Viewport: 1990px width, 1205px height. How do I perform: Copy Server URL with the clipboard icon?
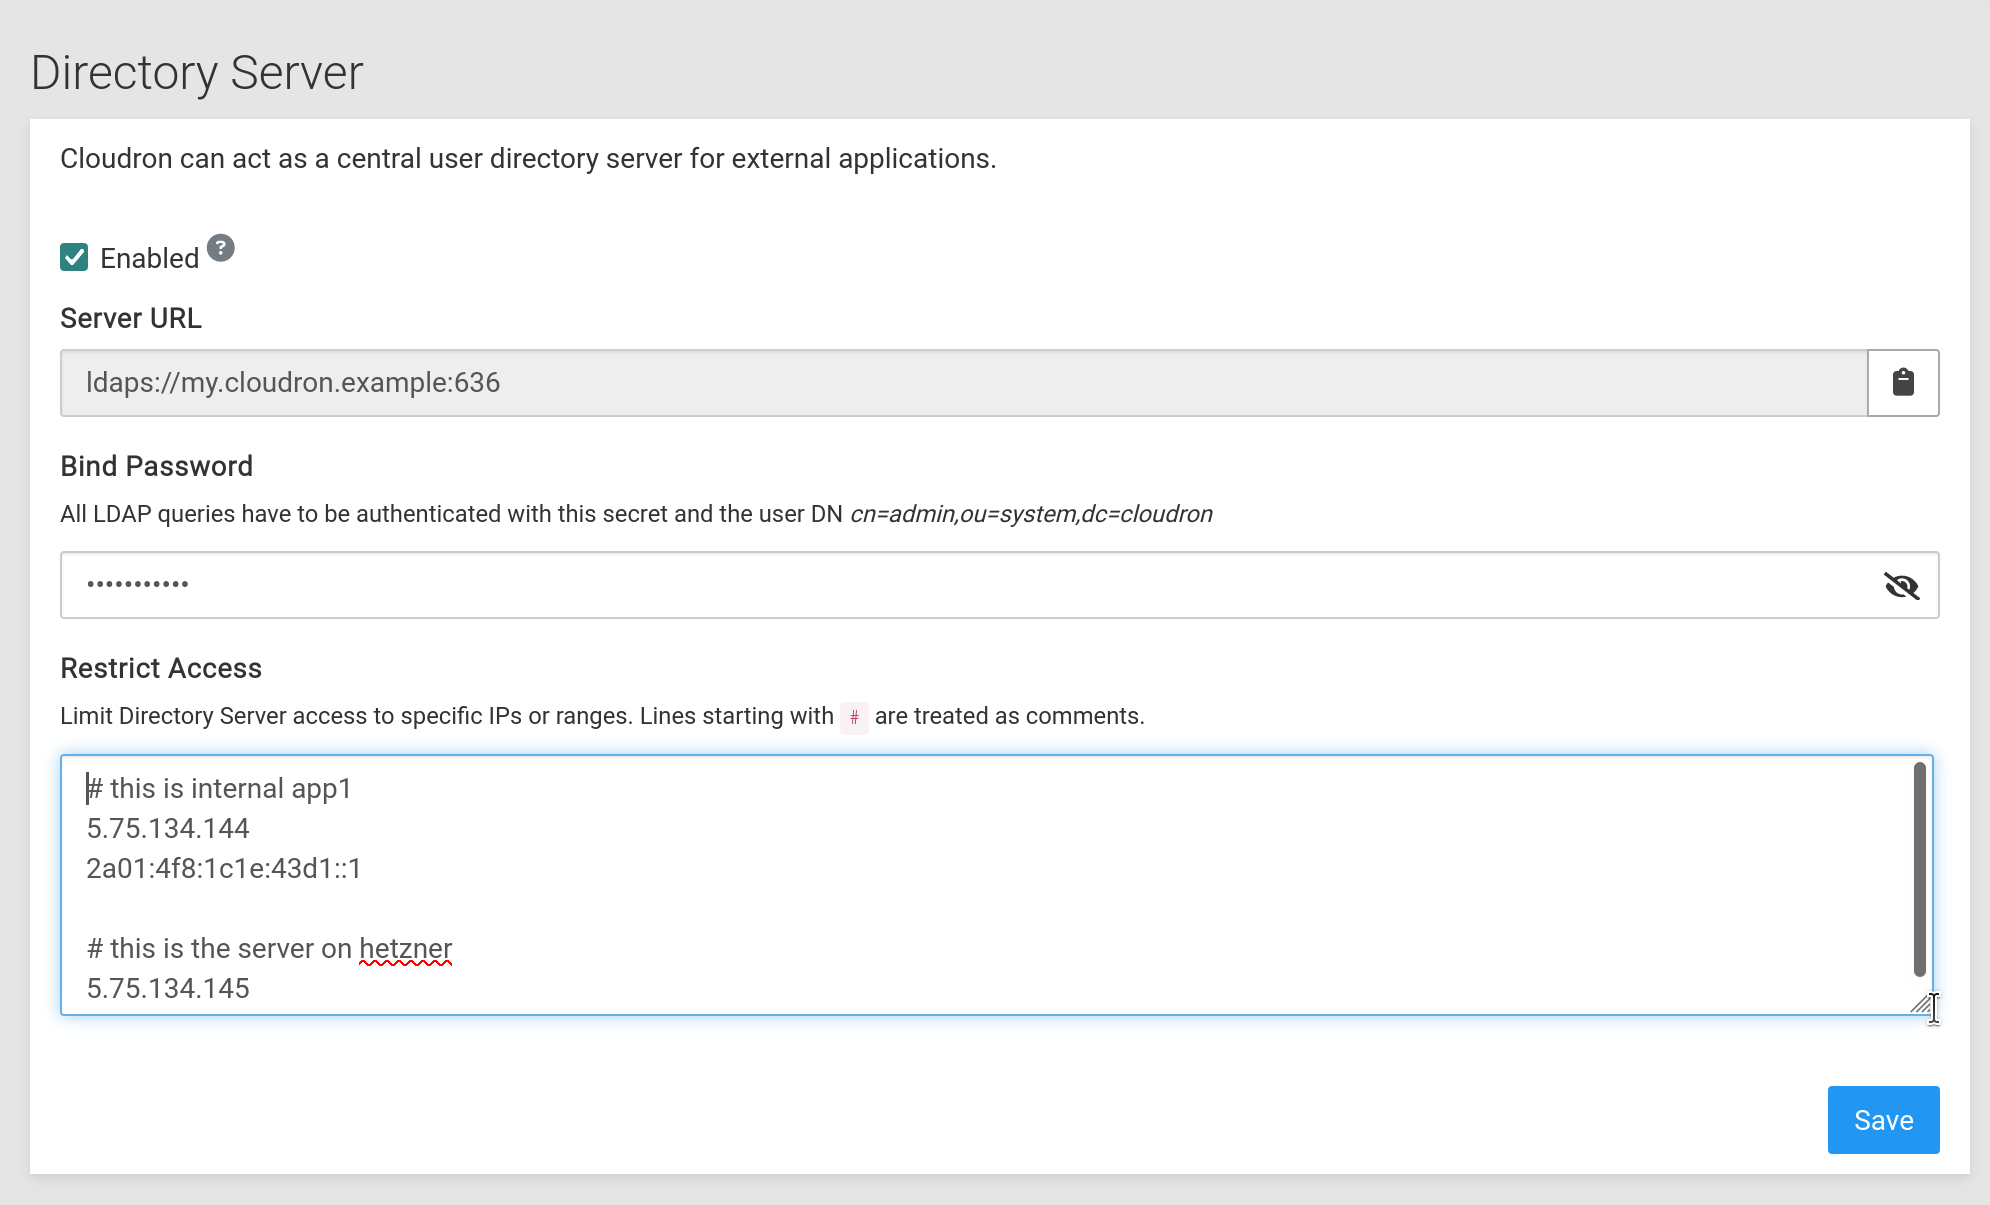point(1902,383)
